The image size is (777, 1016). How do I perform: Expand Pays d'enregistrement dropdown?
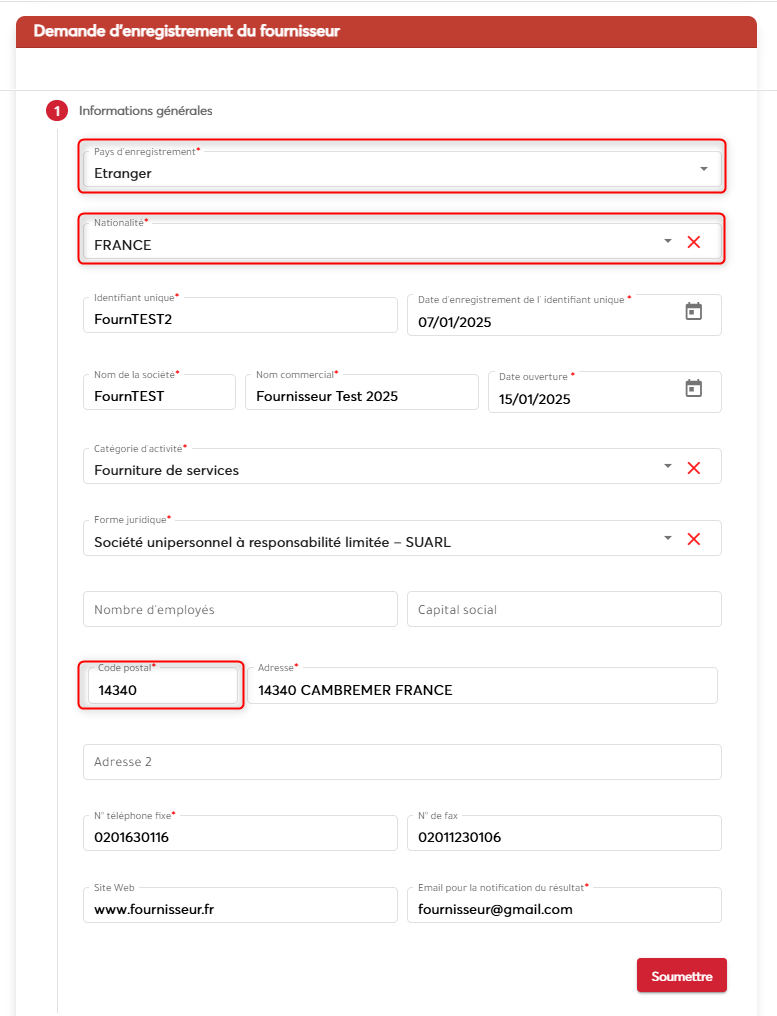[x=704, y=169]
